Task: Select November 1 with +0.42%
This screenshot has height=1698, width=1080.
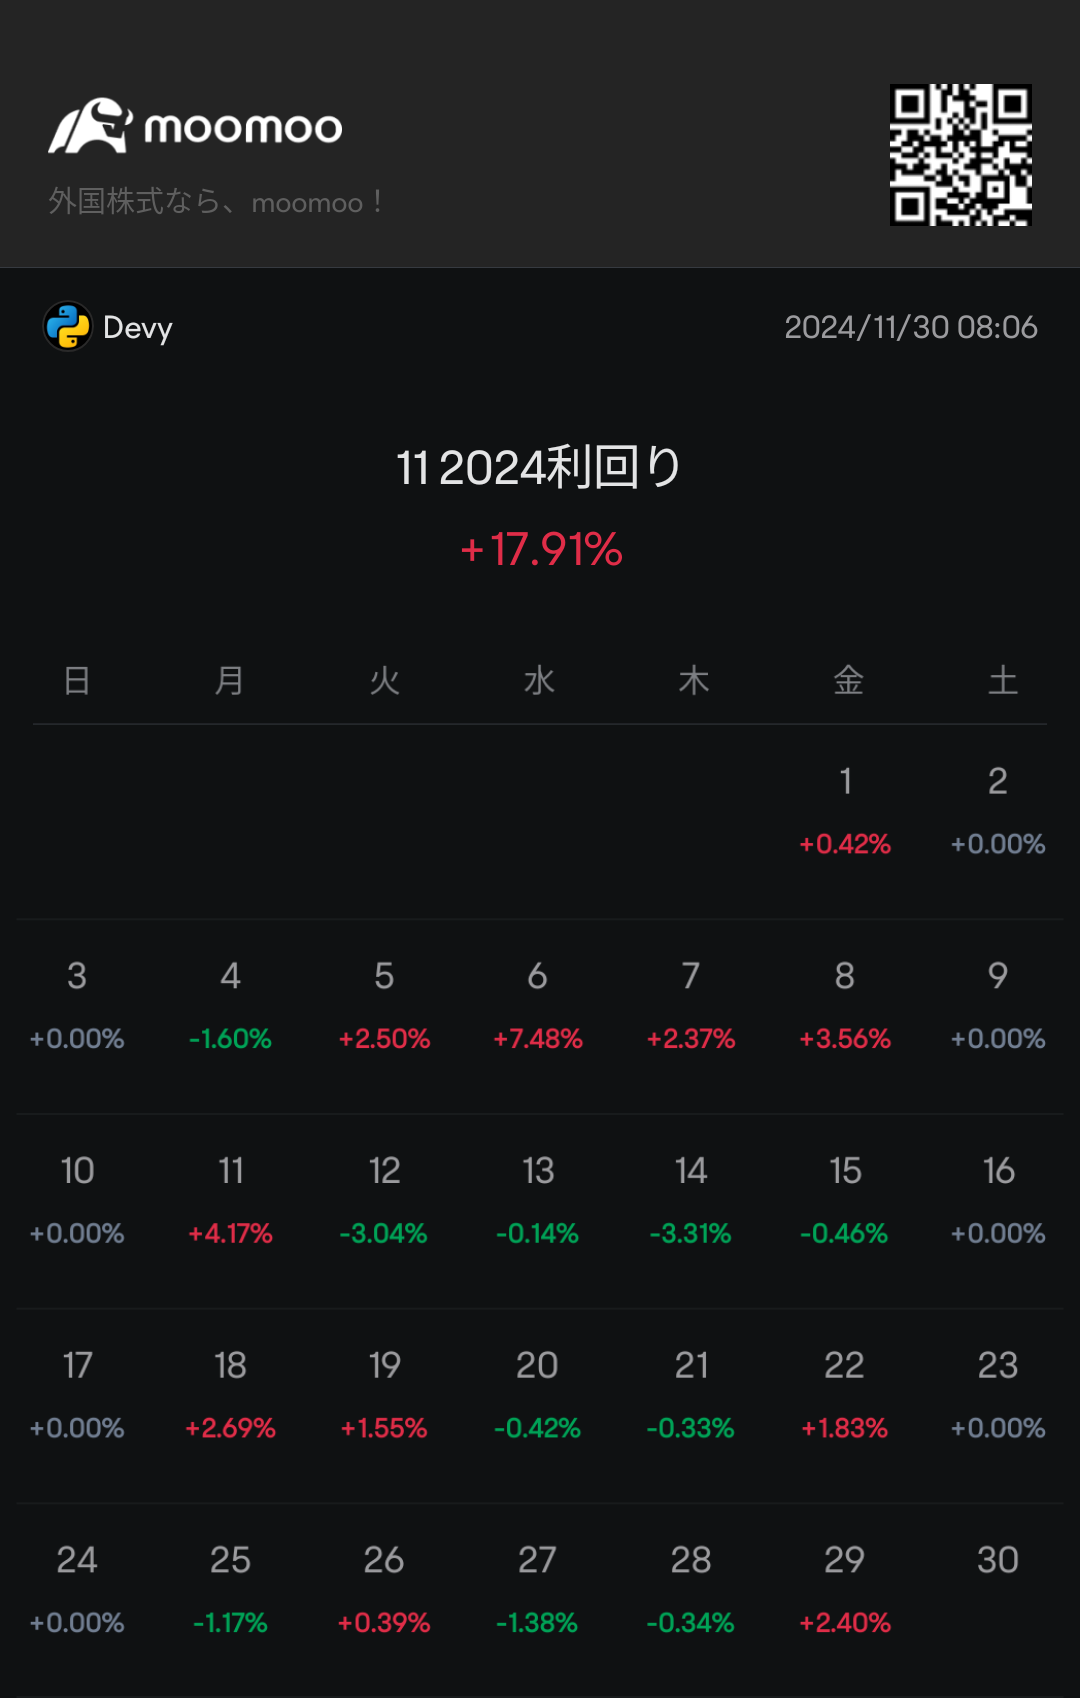Action: pos(845,811)
